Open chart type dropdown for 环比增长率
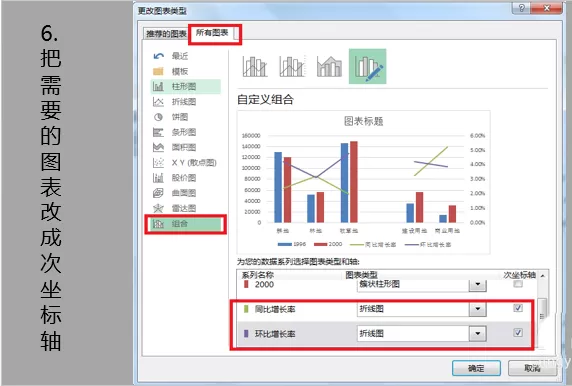Screen dimensions: 572x386 pos(478,333)
